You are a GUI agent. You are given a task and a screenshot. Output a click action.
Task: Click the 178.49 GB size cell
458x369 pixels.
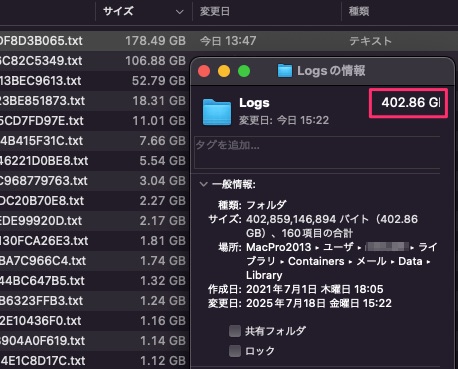155,41
